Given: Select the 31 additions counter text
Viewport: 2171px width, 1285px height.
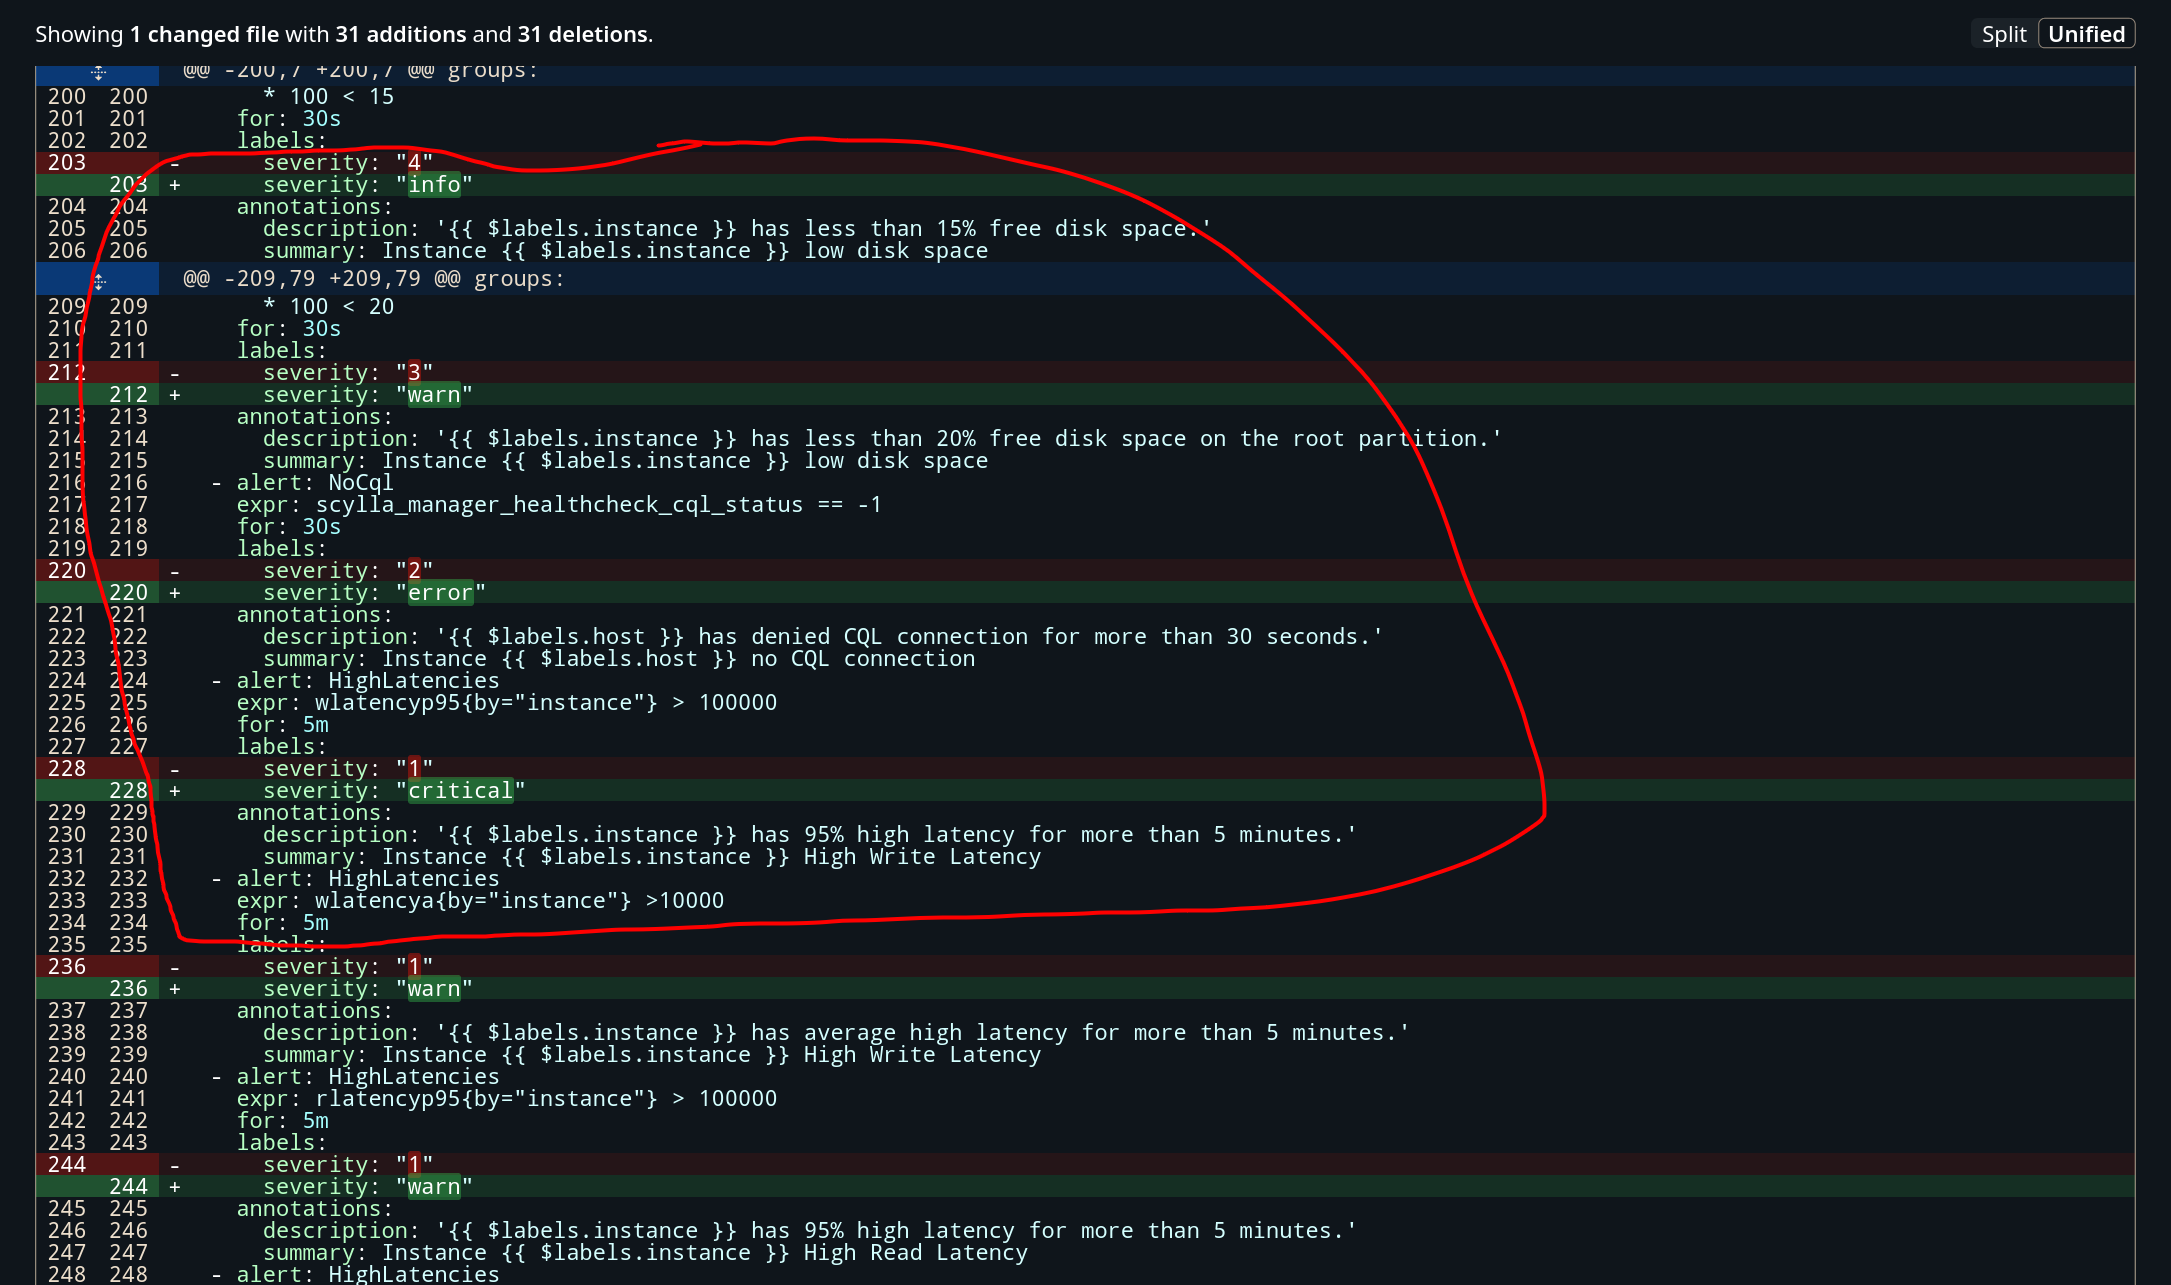Looking at the screenshot, I should point(400,33).
